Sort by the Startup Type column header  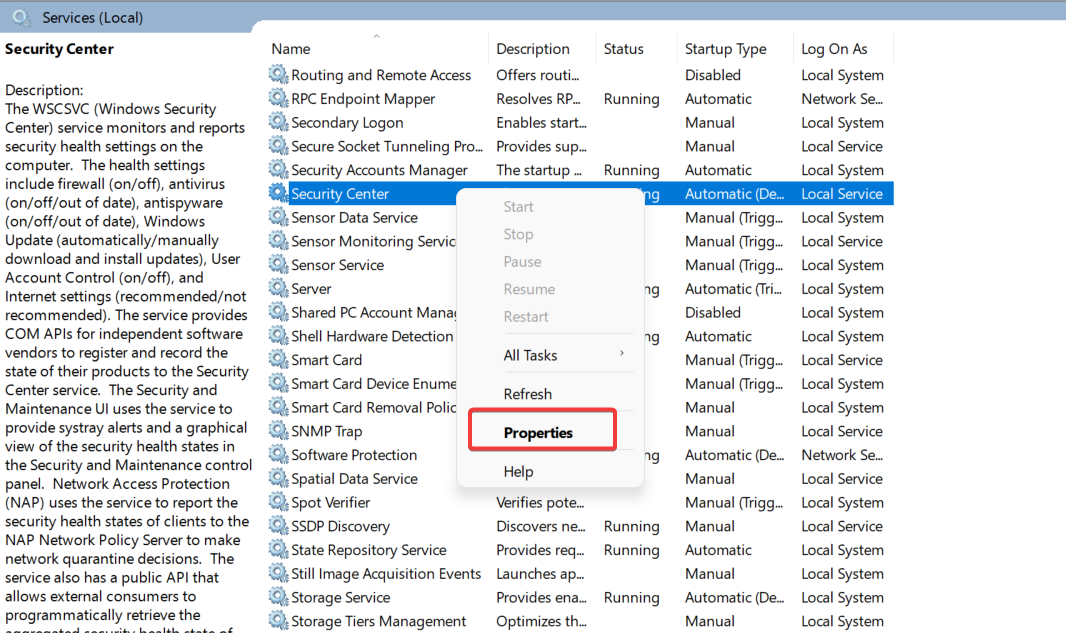click(725, 49)
